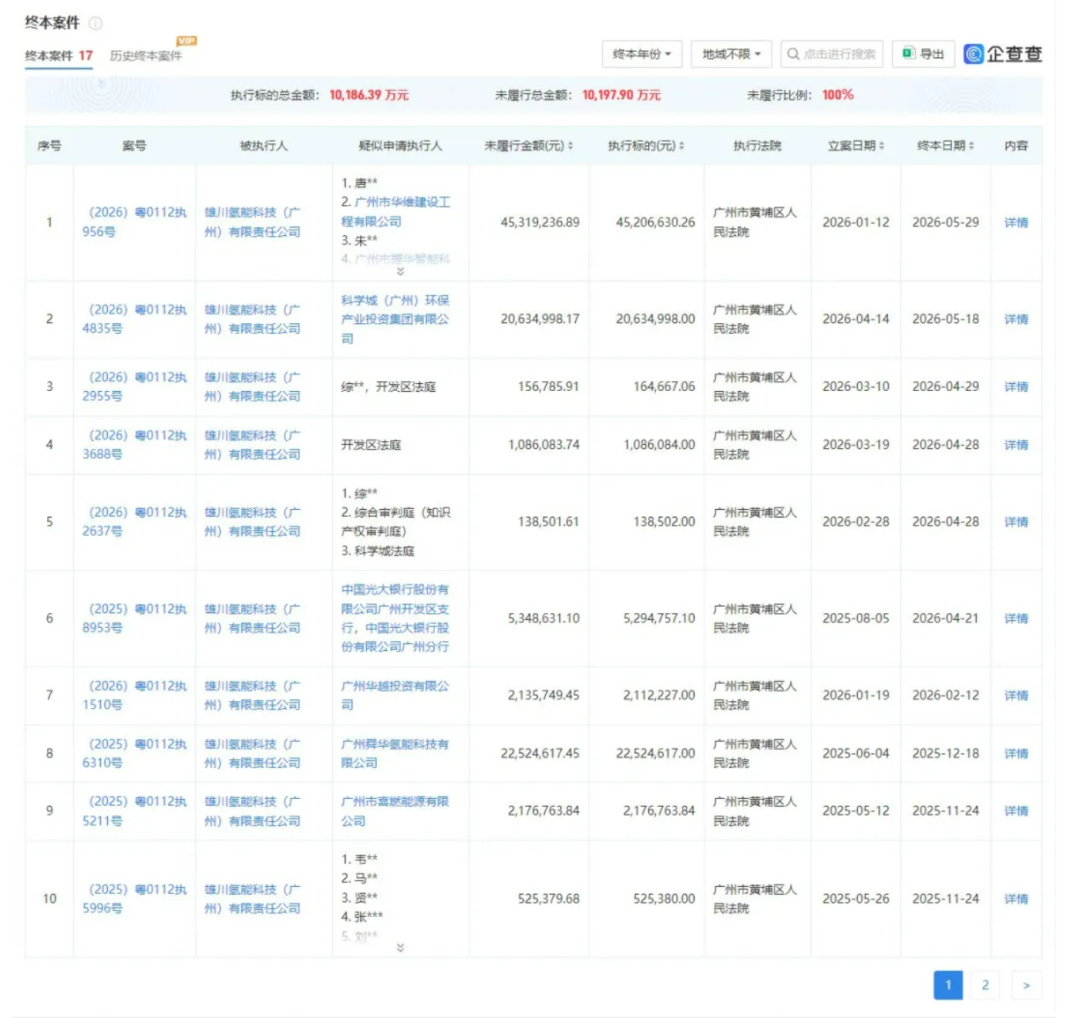Click amount 22,524,617.45
This screenshot has width=1080, height=1018.
click(540, 754)
